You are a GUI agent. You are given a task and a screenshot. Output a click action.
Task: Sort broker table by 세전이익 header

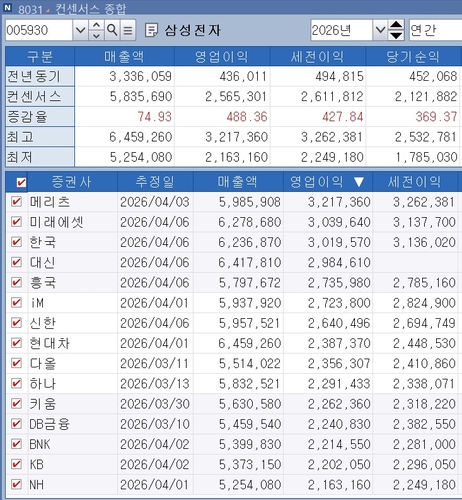pos(415,182)
